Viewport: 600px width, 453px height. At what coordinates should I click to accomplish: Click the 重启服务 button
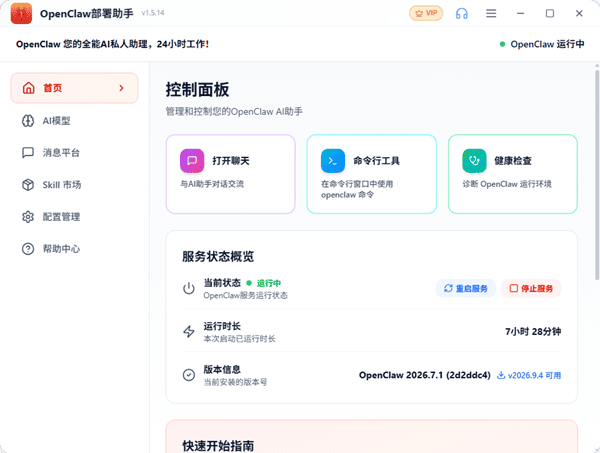click(466, 288)
